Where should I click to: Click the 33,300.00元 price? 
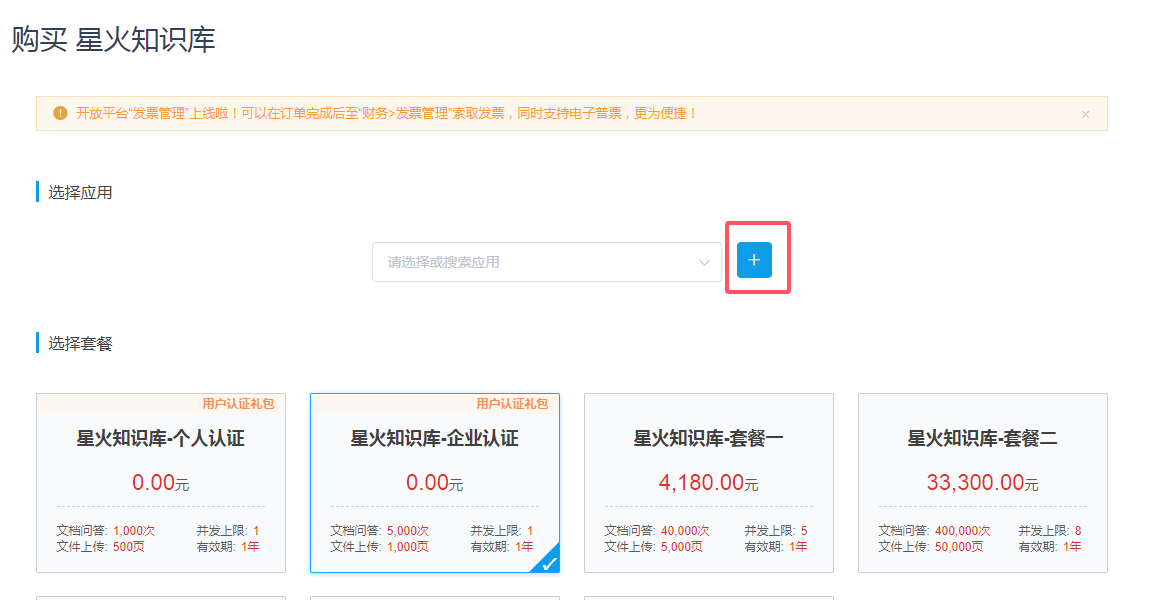click(983, 483)
